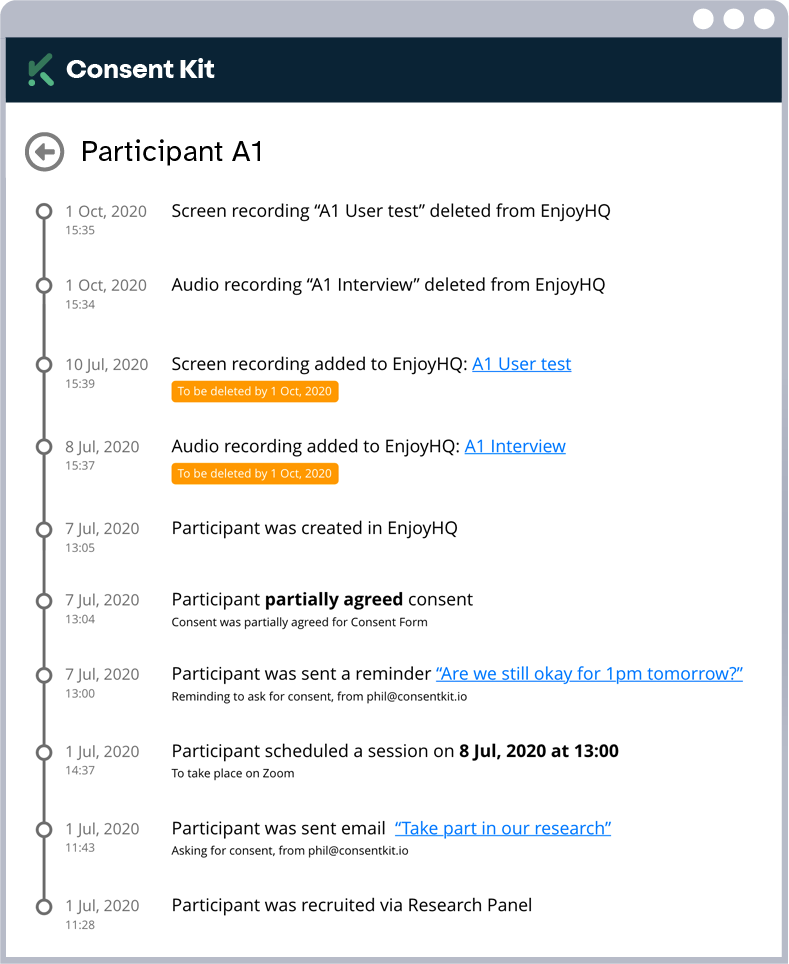Click the To be deleted badge under audio recording
The height and width of the screenshot is (964, 789).
click(x=254, y=473)
